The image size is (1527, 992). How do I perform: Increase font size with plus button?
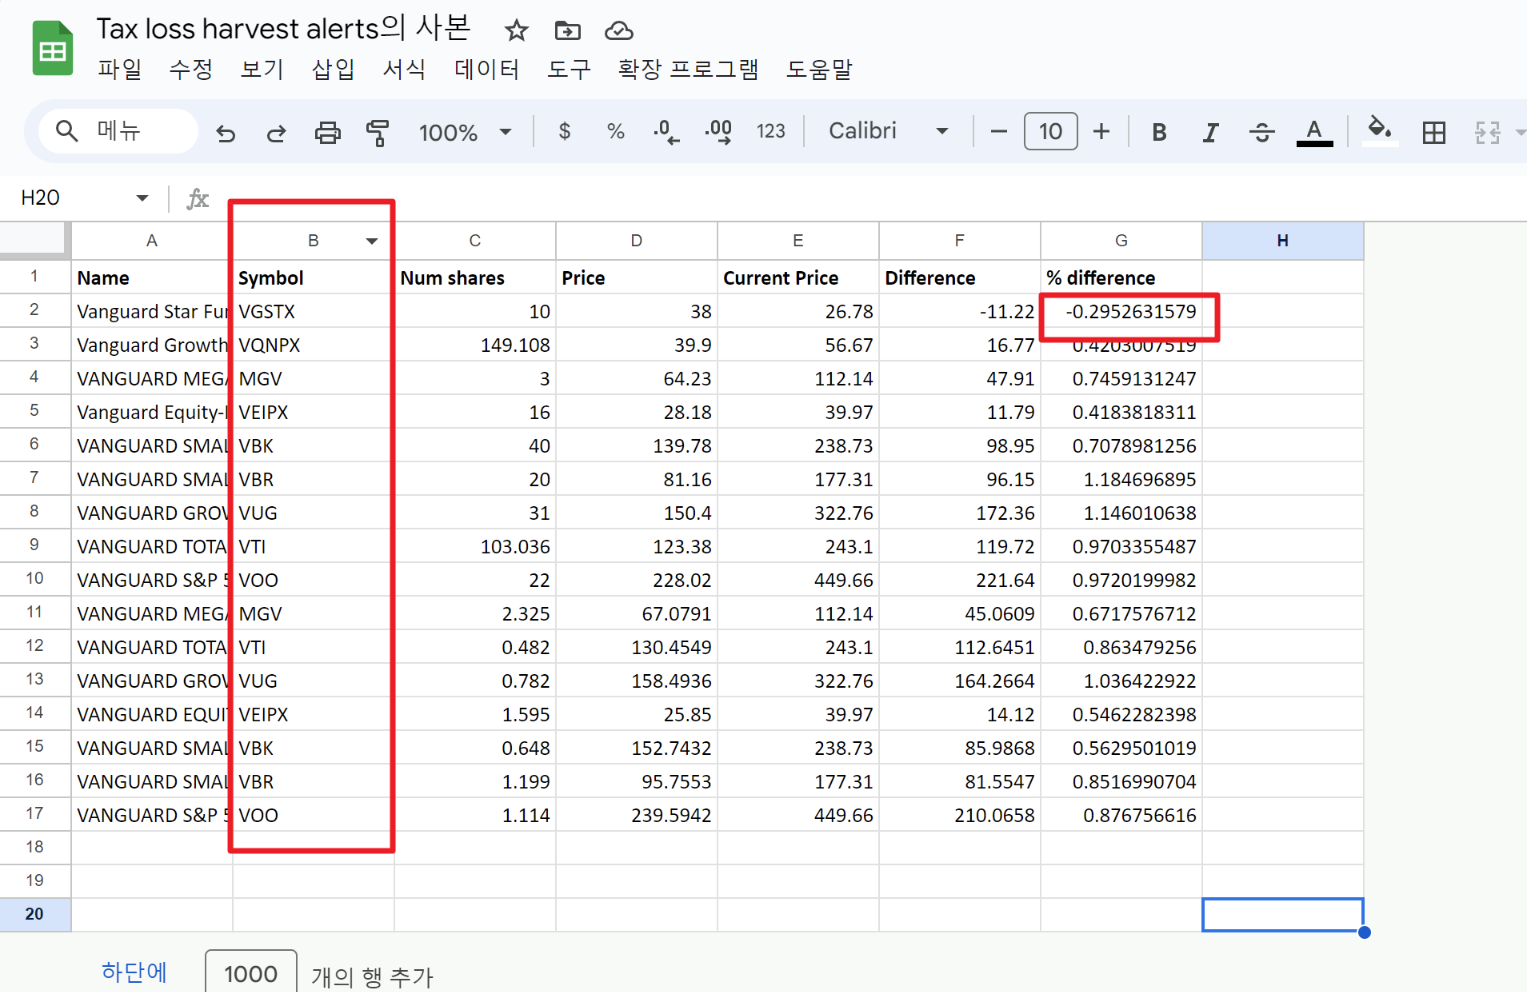point(1101,131)
